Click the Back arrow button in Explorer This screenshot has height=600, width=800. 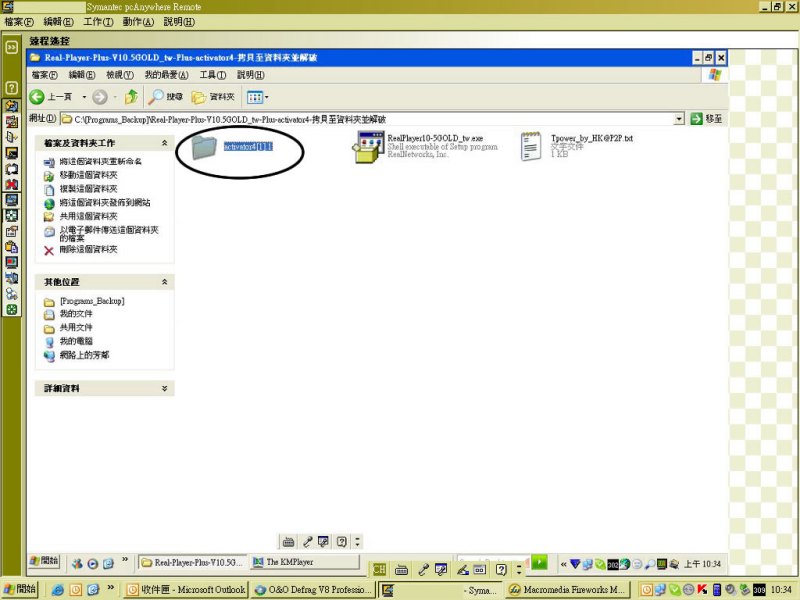pyautogui.click(x=37, y=96)
